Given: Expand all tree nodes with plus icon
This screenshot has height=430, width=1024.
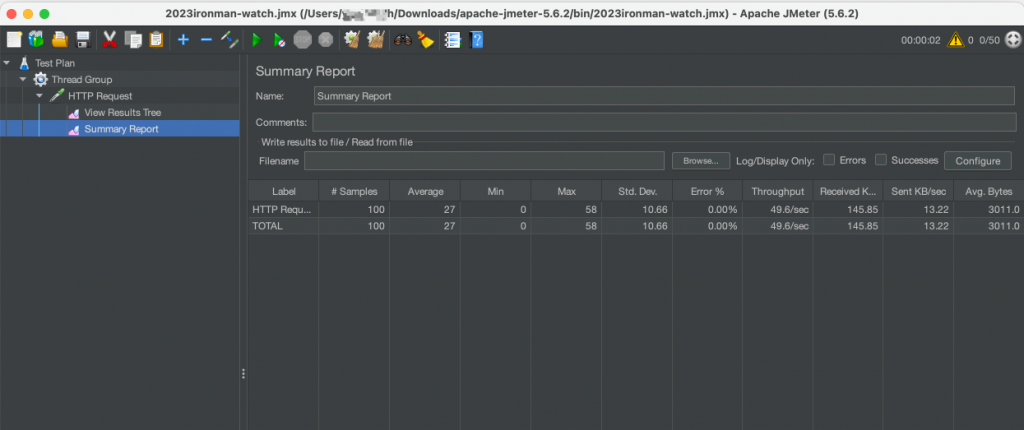Looking at the screenshot, I should click(x=184, y=40).
